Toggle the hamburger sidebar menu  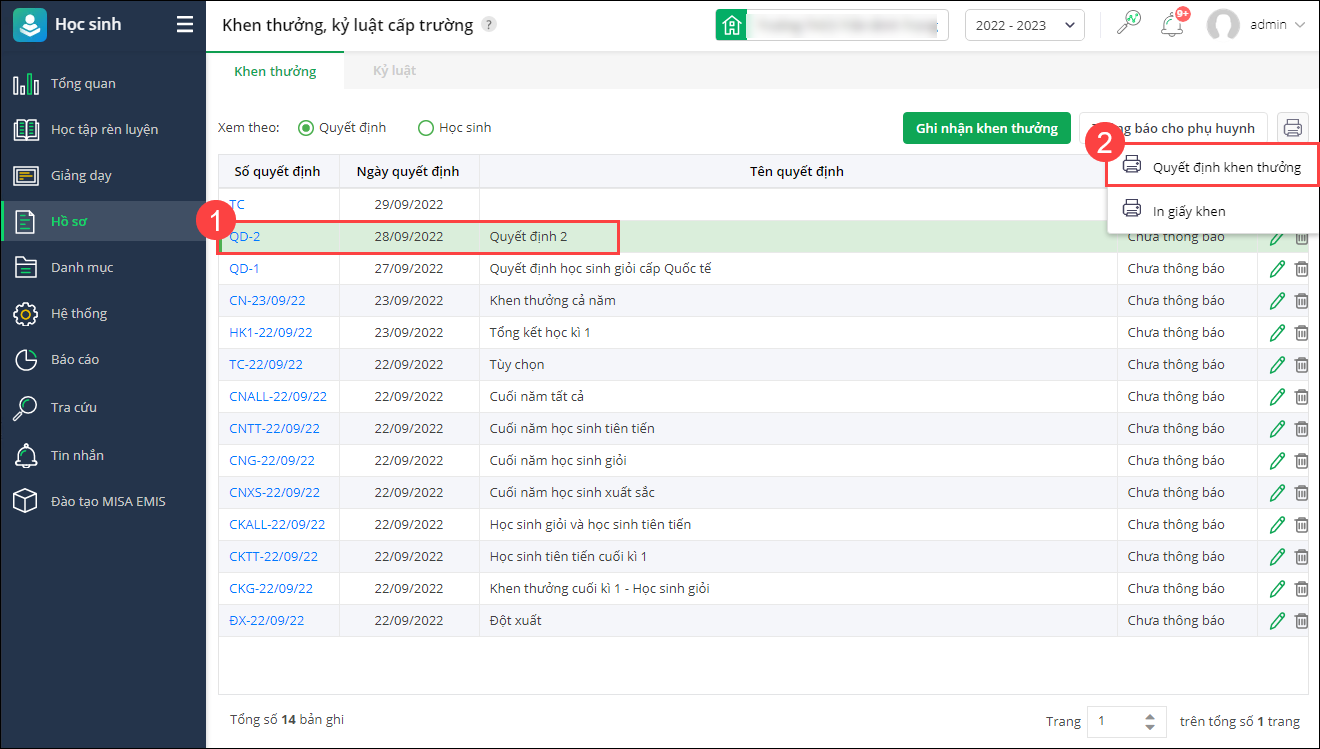pos(185,25)
